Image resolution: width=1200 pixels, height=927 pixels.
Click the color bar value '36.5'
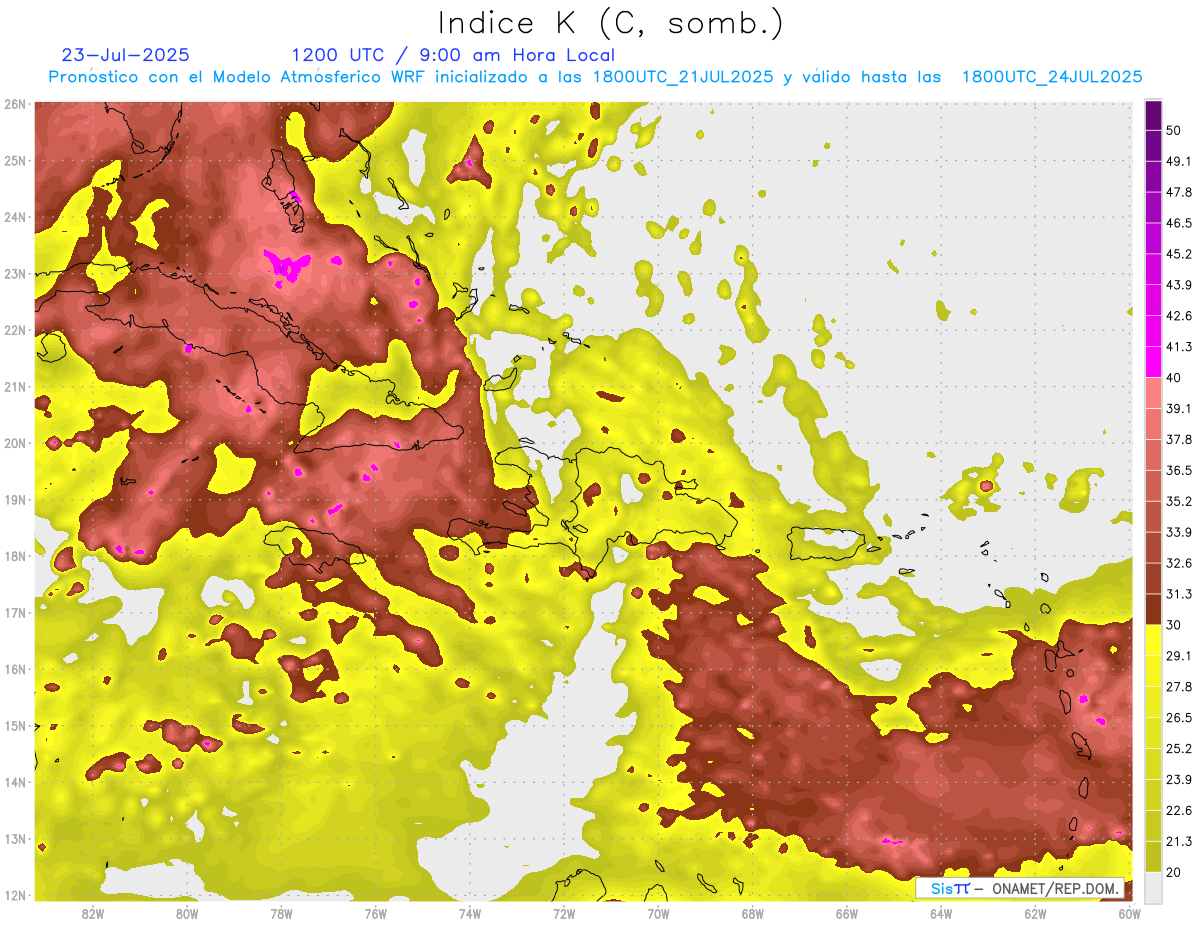click(1178, 470)
